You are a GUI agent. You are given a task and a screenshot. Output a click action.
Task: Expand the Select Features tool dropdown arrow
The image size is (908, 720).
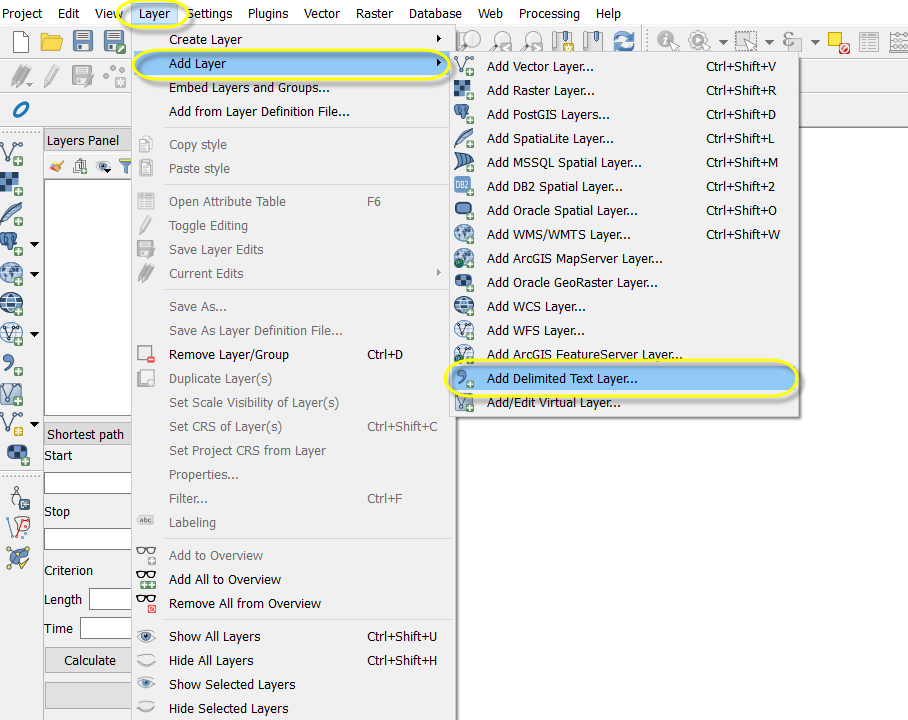tap(770, 42)
